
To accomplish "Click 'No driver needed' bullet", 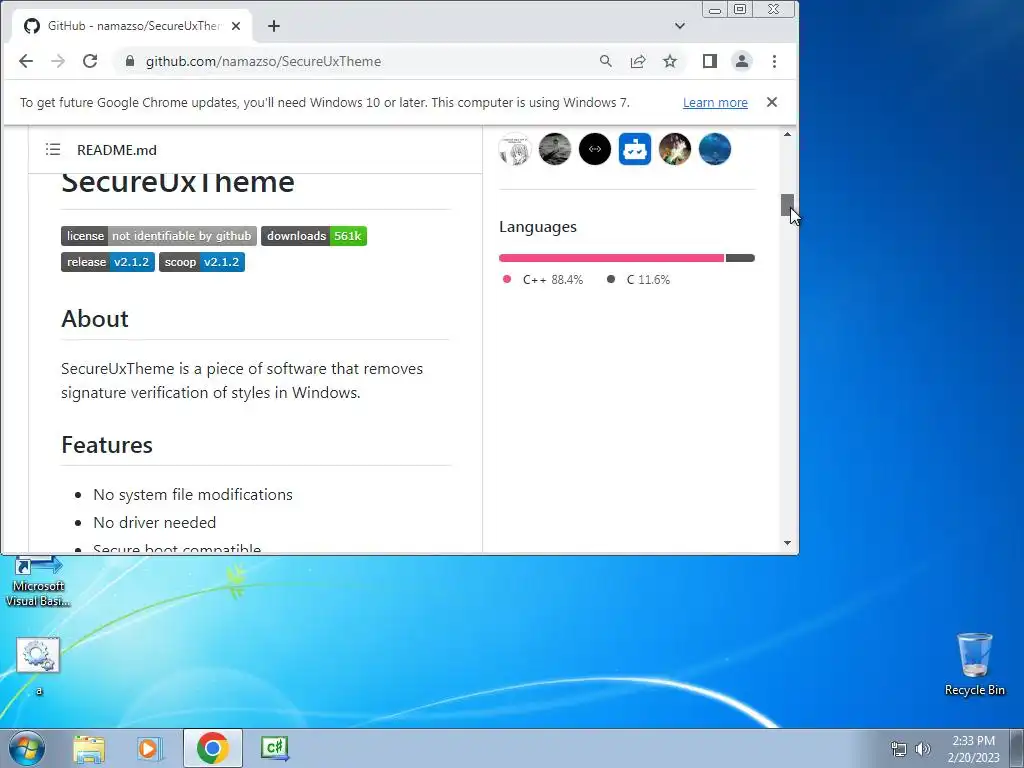I will (x=154, y=522).
